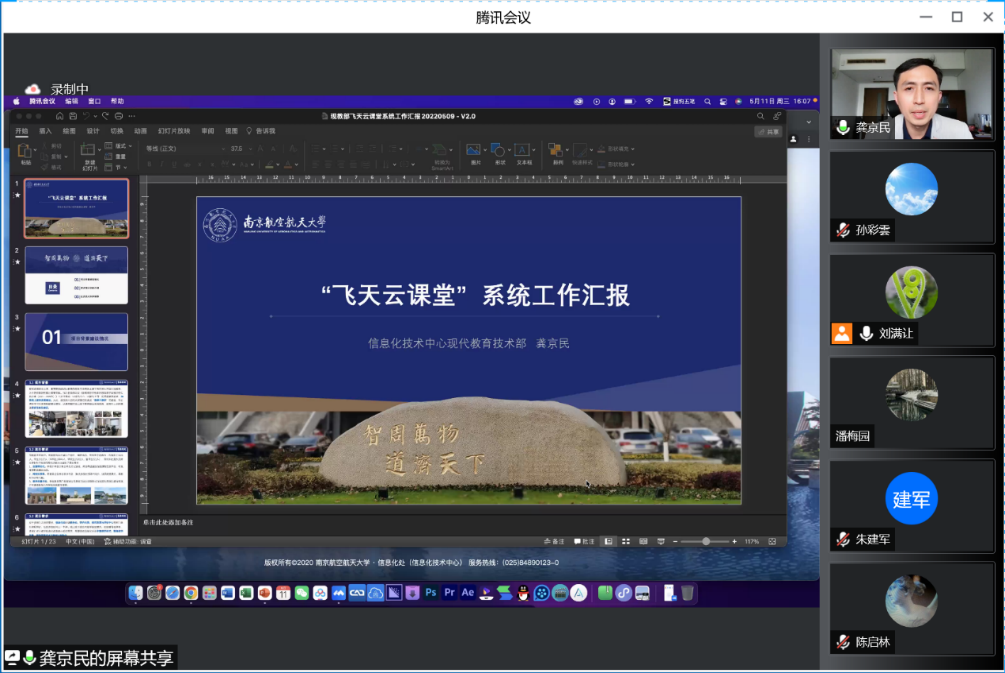
Task: Click the zoom slider handle
Action: pyautogui.click(x=706, y=542)
